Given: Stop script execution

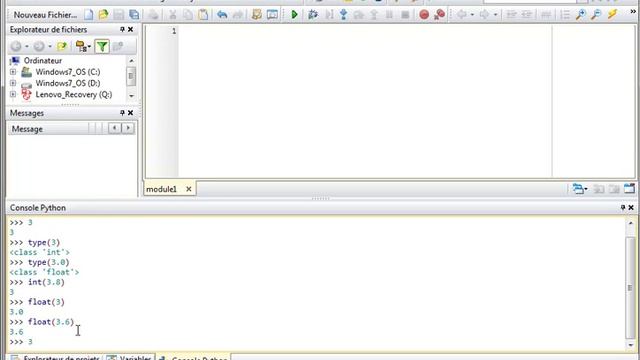Looking at the screenshot, I should [405, 15].
